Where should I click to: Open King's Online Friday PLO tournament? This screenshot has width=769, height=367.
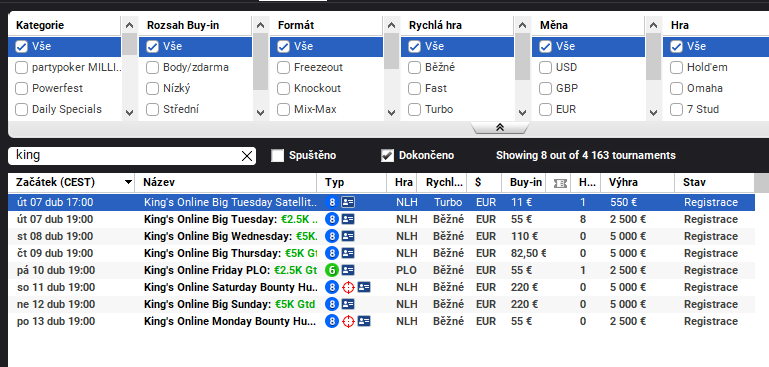point(381,270)
